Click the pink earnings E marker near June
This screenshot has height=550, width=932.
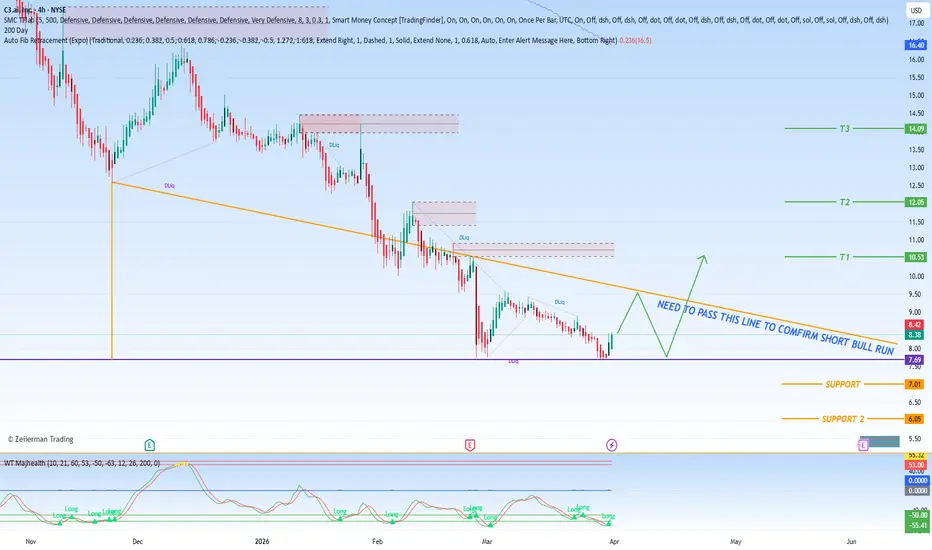[864, 445]
